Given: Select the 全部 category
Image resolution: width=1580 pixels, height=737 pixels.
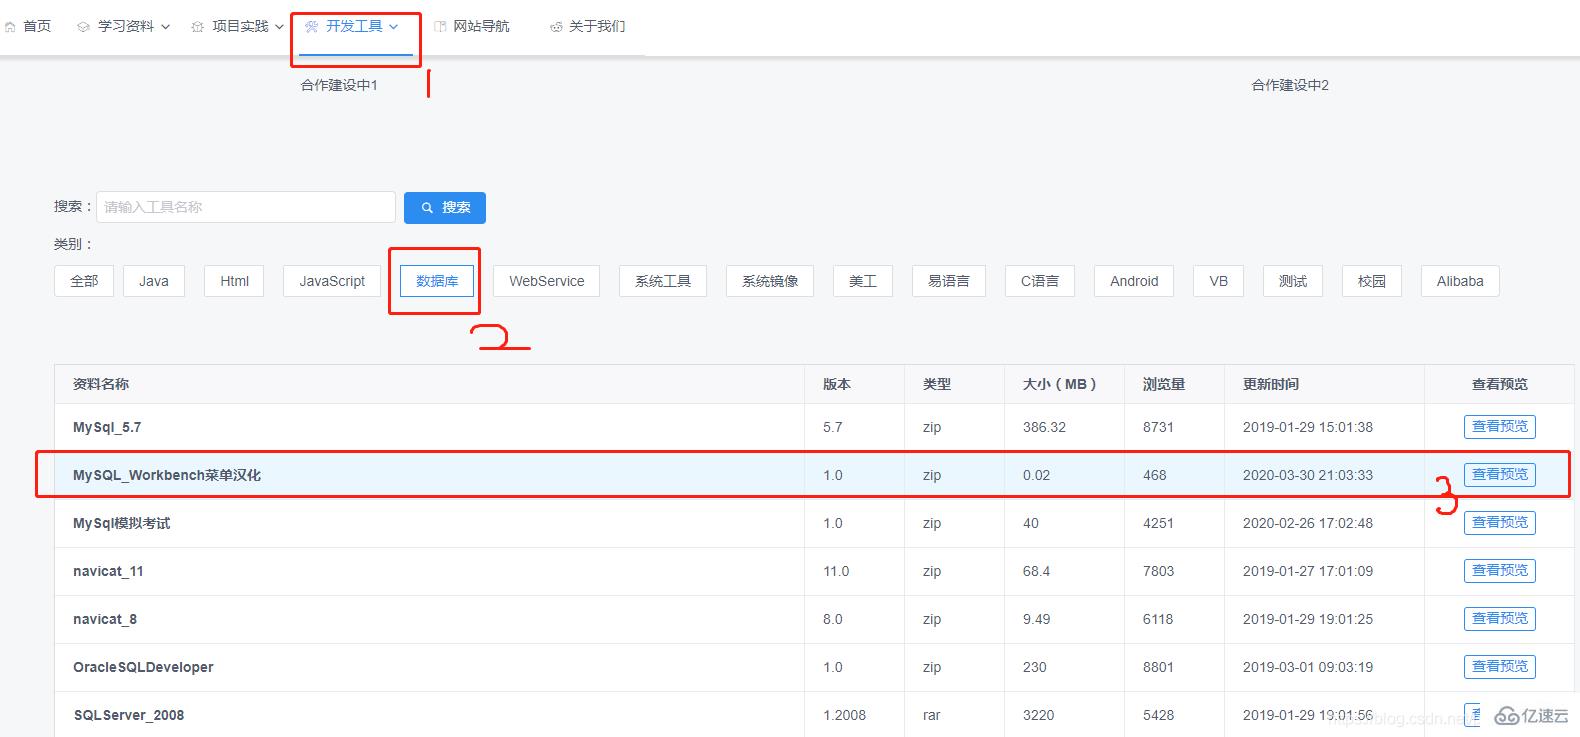Looking at the screenshot, I should [84, 281].
